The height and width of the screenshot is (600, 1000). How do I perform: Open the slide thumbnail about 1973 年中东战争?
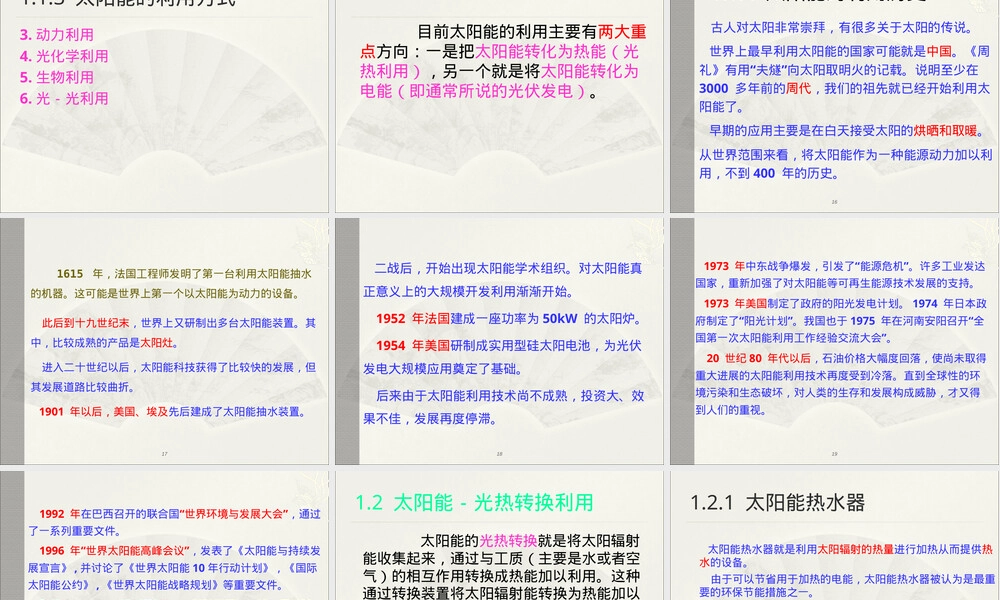pos(835,341)
